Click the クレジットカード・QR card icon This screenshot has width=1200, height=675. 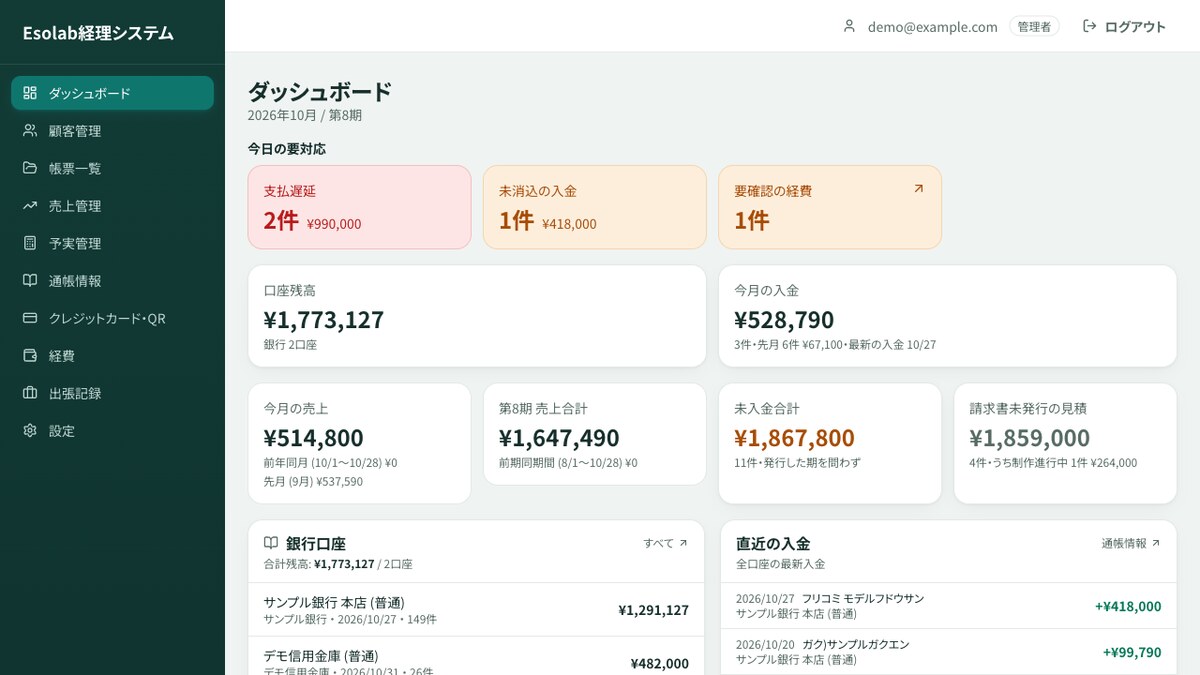coord(30,318)
